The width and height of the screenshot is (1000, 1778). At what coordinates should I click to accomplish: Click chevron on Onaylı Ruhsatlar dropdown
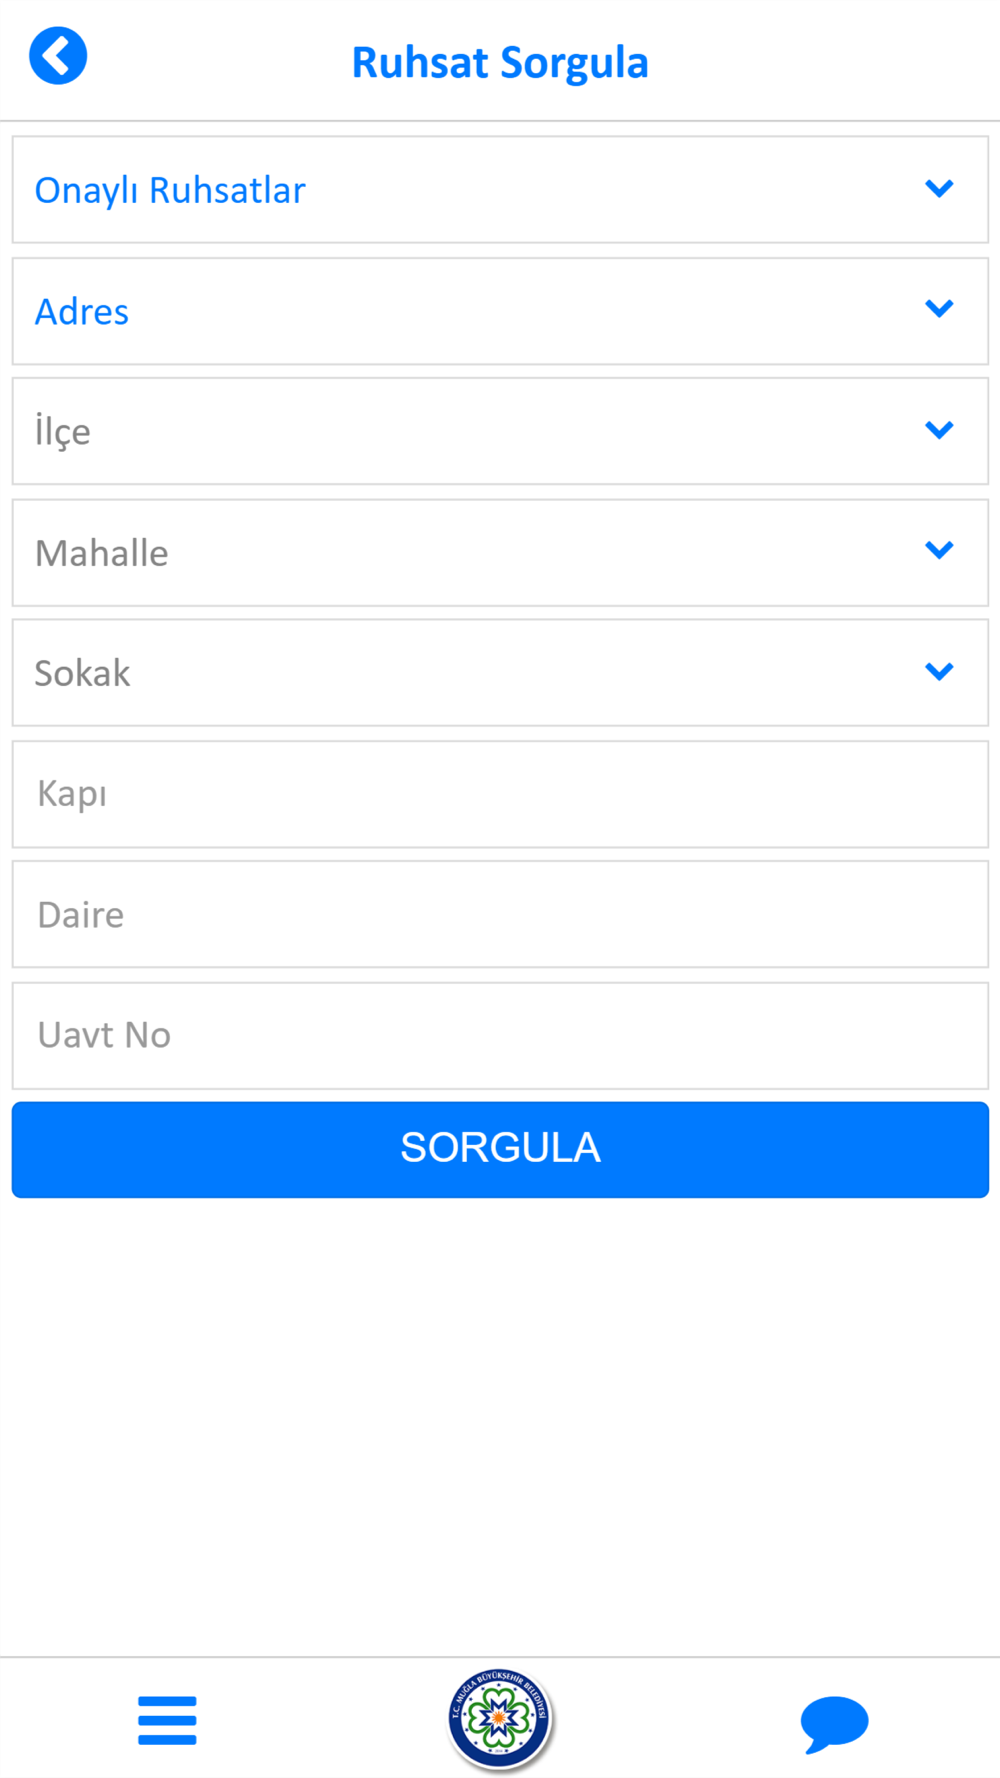coord(939,188)
